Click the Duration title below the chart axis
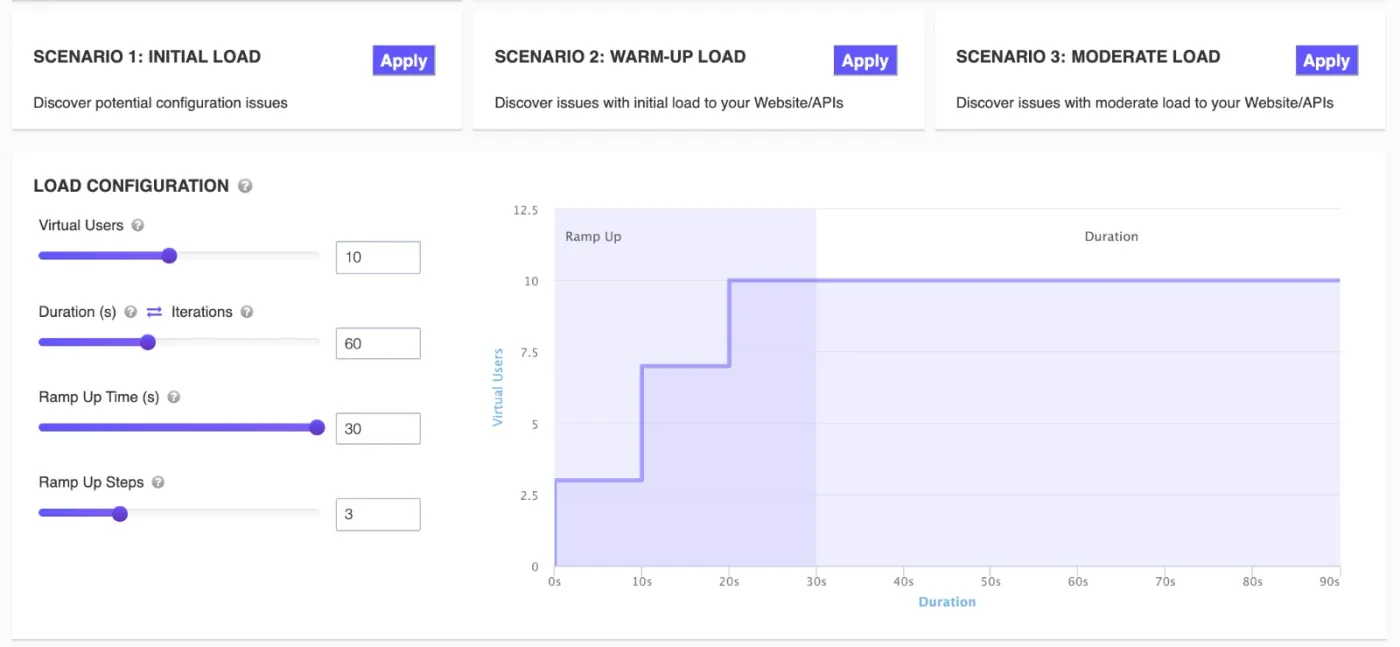 coord(947,602)
